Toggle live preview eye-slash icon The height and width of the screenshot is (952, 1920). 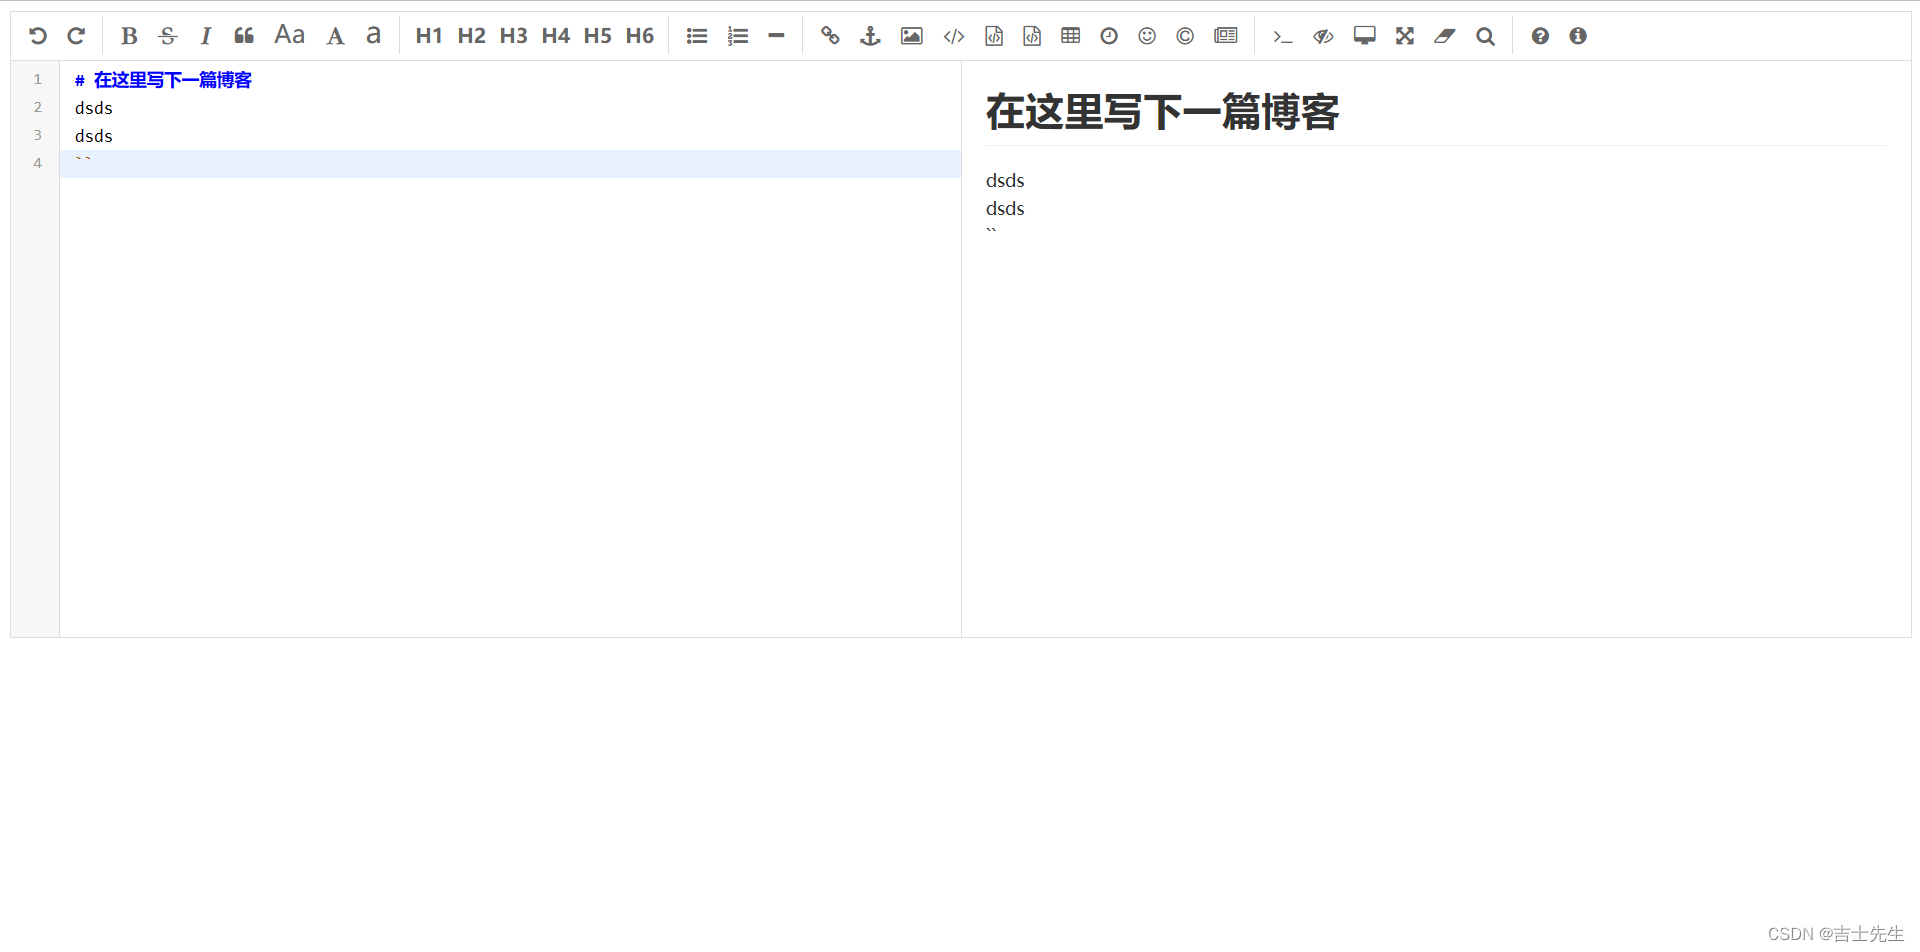click(x=1323, y=36)
